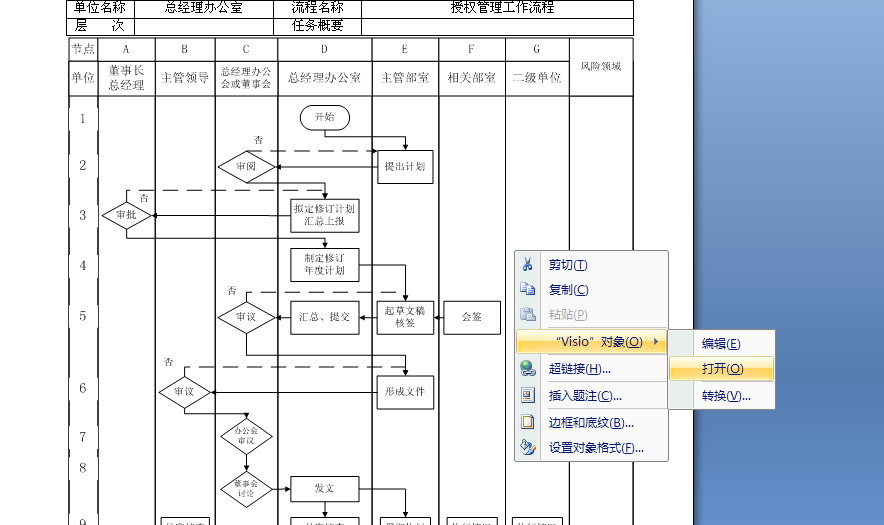Click the 拟定修订计划汇总上报 box
Viewport: 884px width, 525px height.
(x=325, y=215)
